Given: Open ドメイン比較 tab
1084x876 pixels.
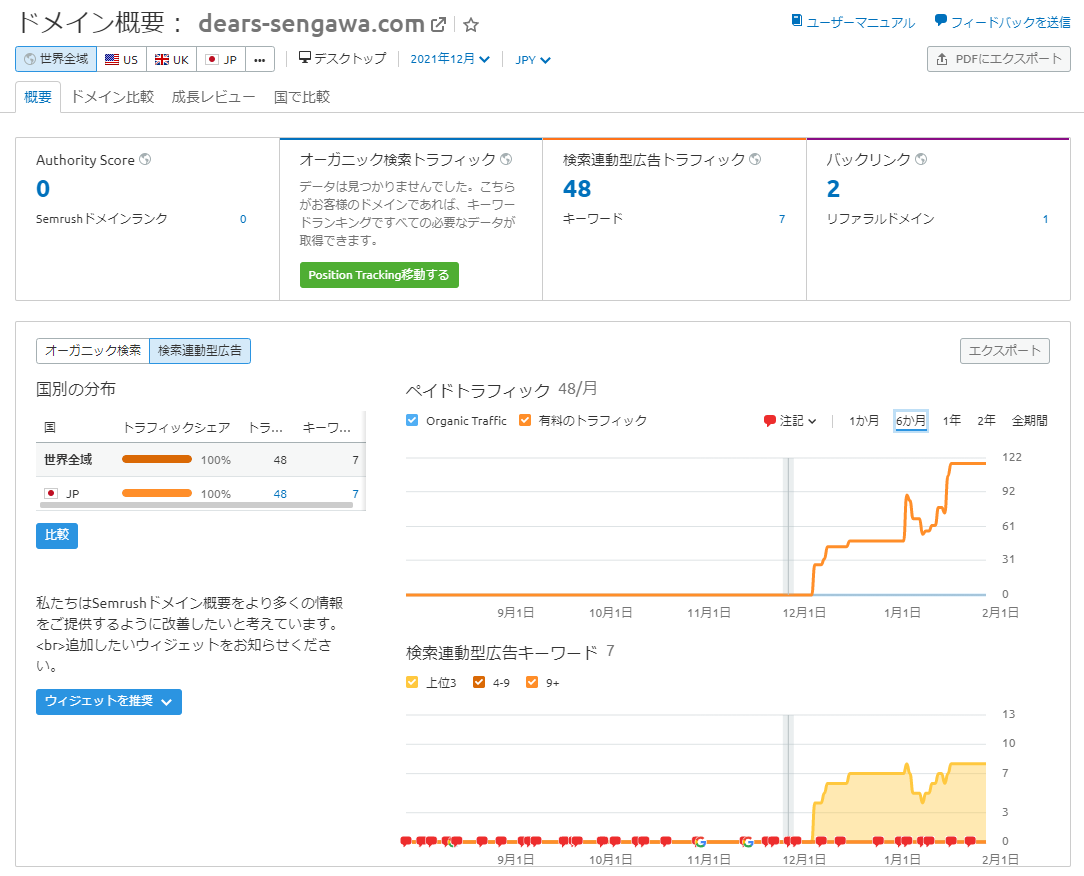Looking at the screenshot, I should tap(113, 97).
